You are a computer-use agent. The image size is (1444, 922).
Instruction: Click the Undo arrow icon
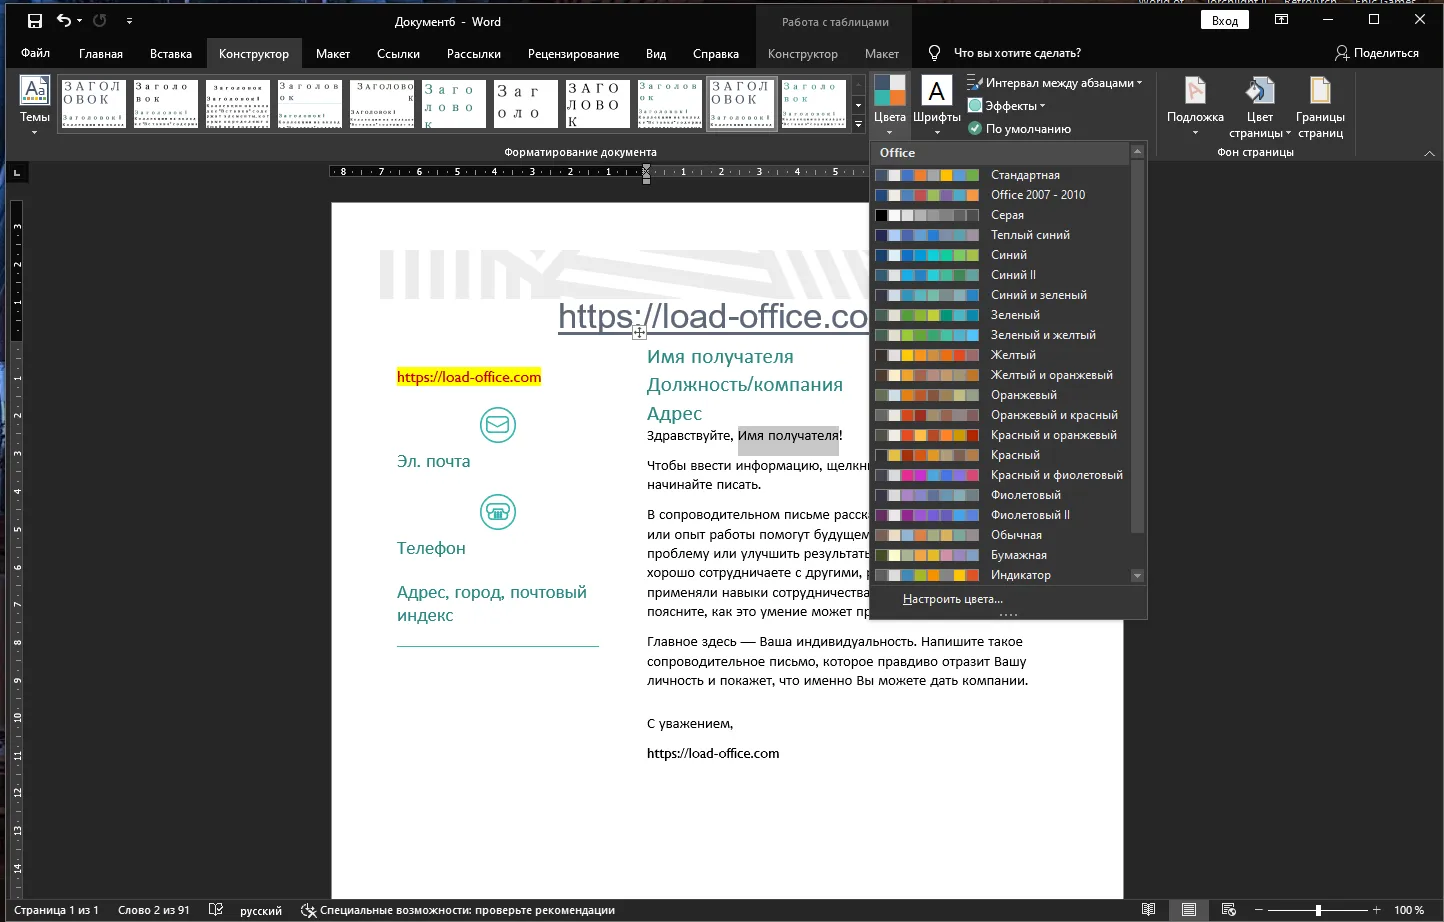[x=64, y=21]
